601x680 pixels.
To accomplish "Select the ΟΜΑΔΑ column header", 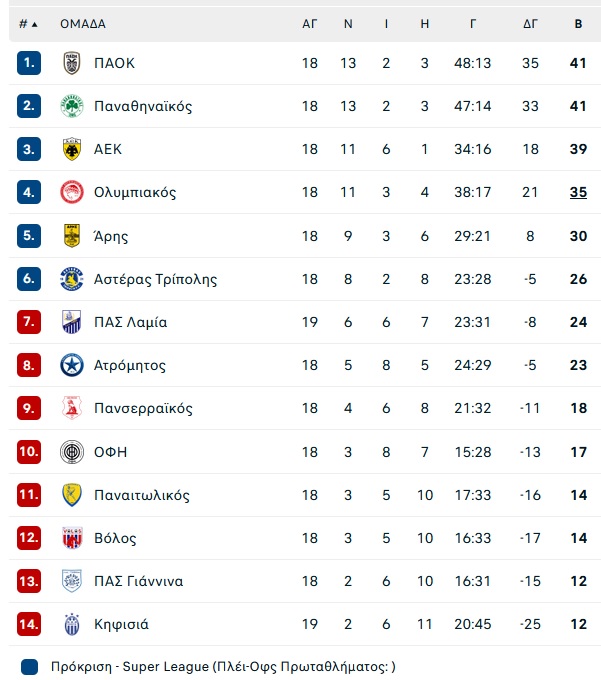I will (83, 24).
